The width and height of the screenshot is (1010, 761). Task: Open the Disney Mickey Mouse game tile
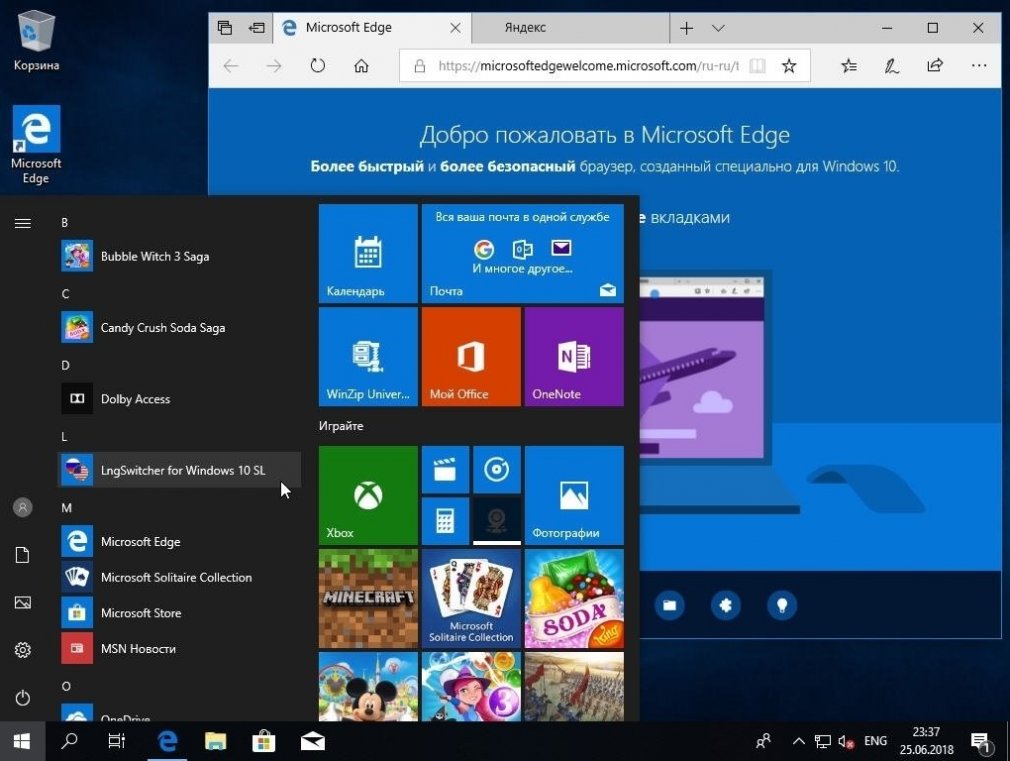click(x=368, y=686)
